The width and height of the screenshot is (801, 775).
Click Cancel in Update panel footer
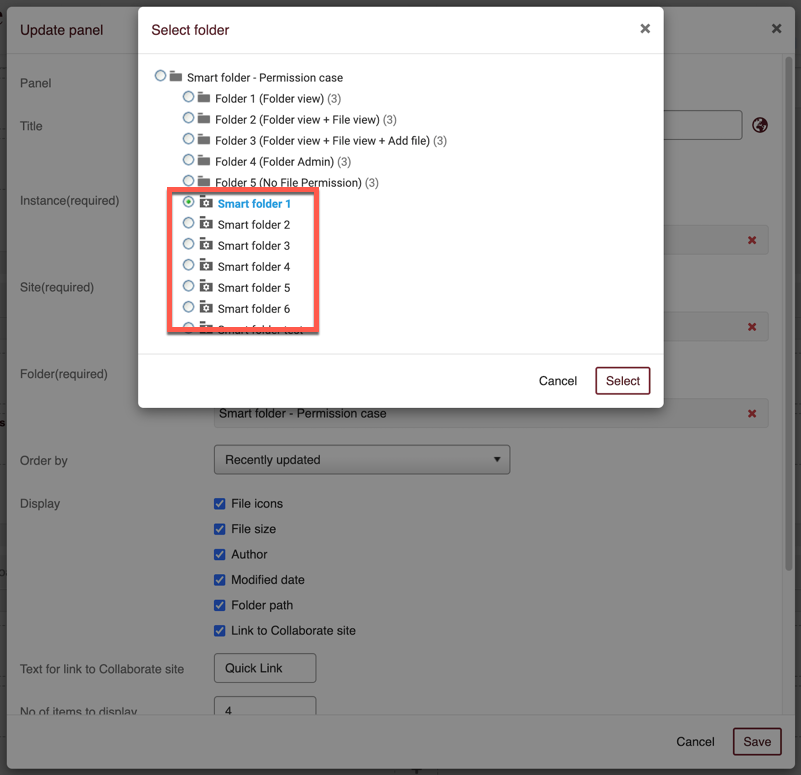tap(695, 741)
